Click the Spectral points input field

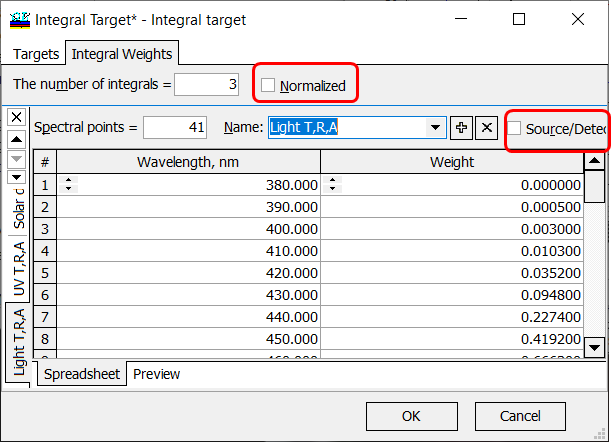coord(175,128)
